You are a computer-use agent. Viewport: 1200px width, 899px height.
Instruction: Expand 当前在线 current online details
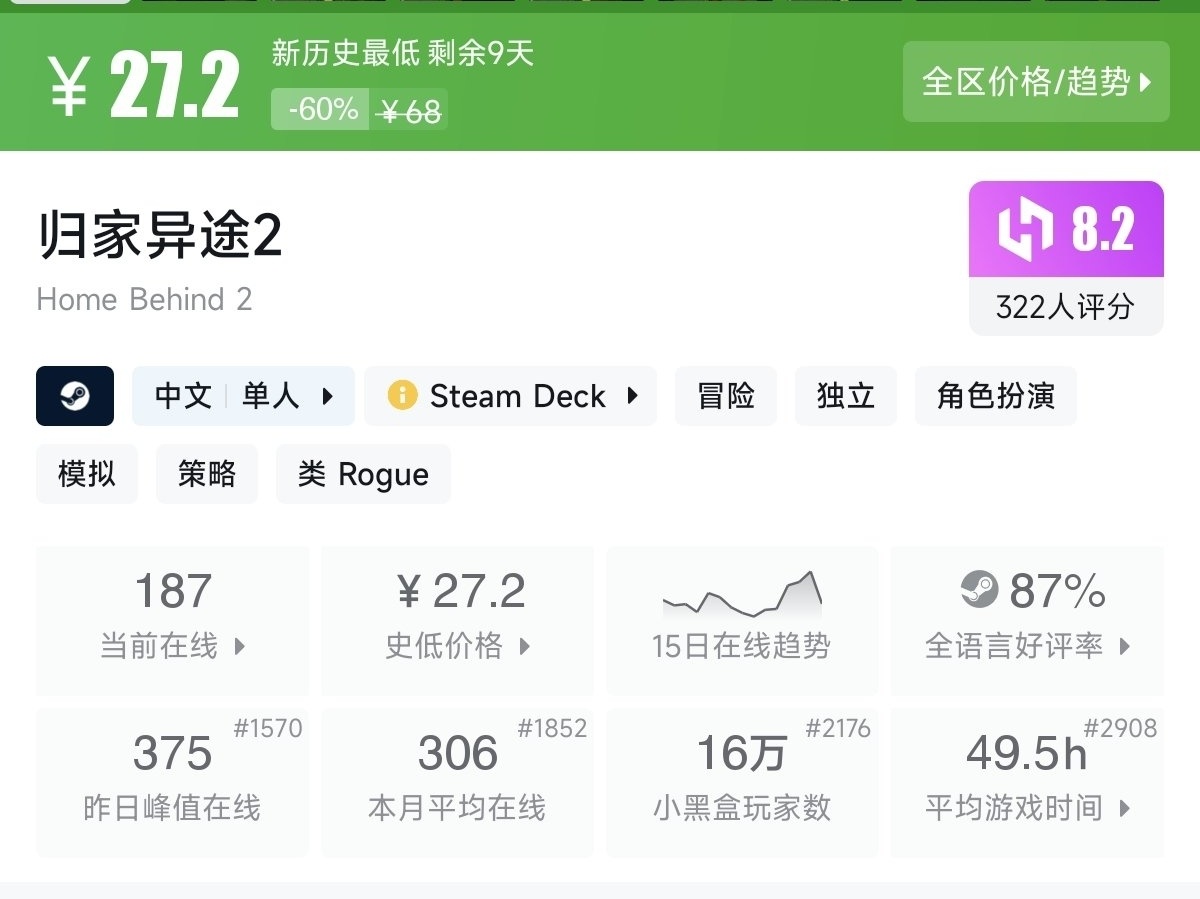click(240, 646)
